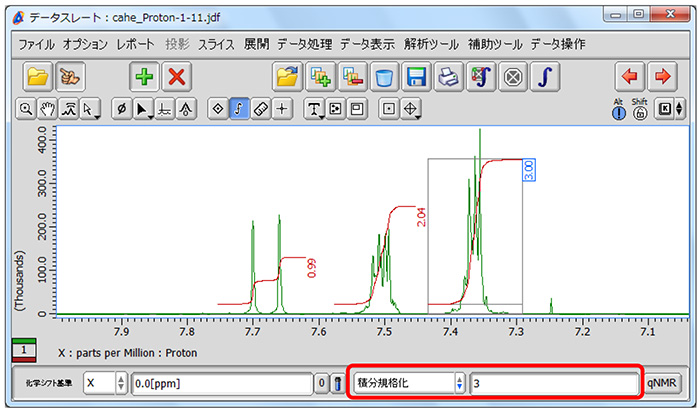Click the eraser tool icon

261,109
